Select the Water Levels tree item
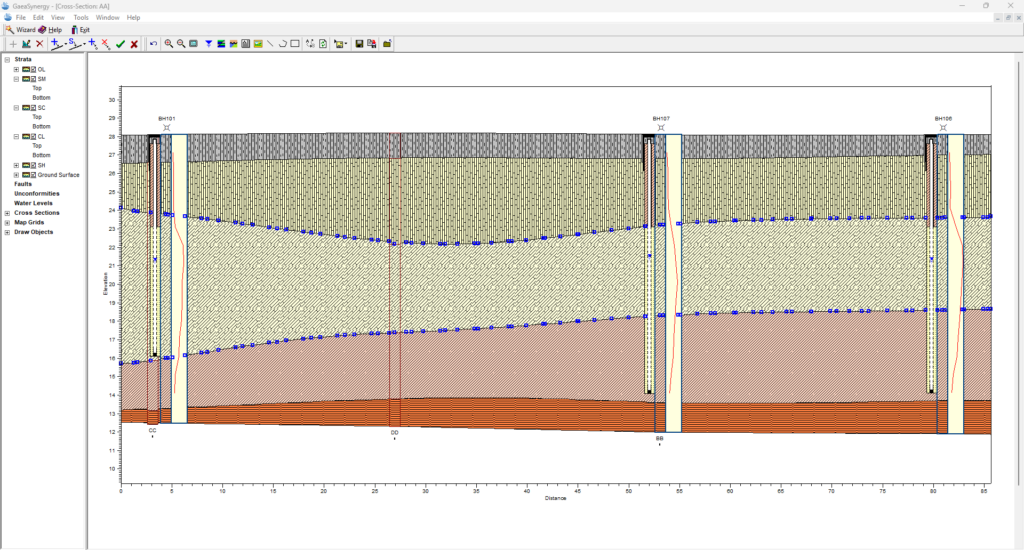 tap(33, 203)
